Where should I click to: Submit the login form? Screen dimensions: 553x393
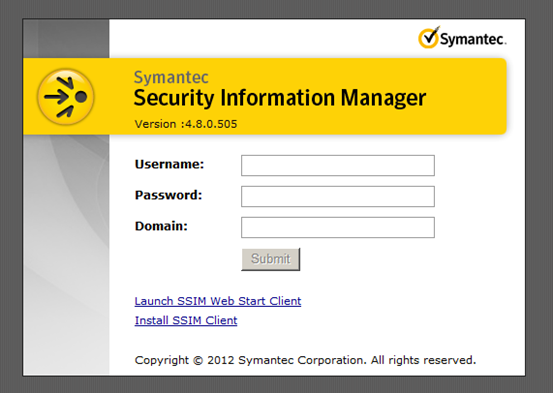coord(271,259)
